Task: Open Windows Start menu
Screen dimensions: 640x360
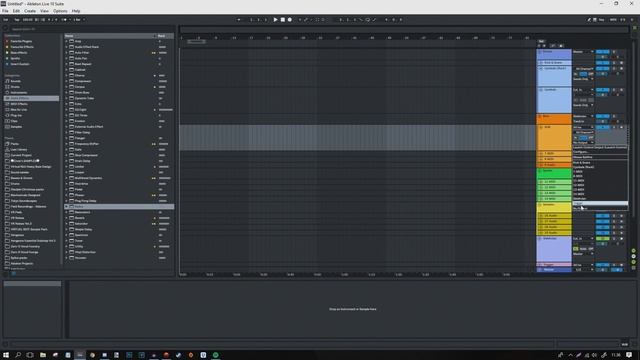Action: pyautogui.click(x=6, y=355)
